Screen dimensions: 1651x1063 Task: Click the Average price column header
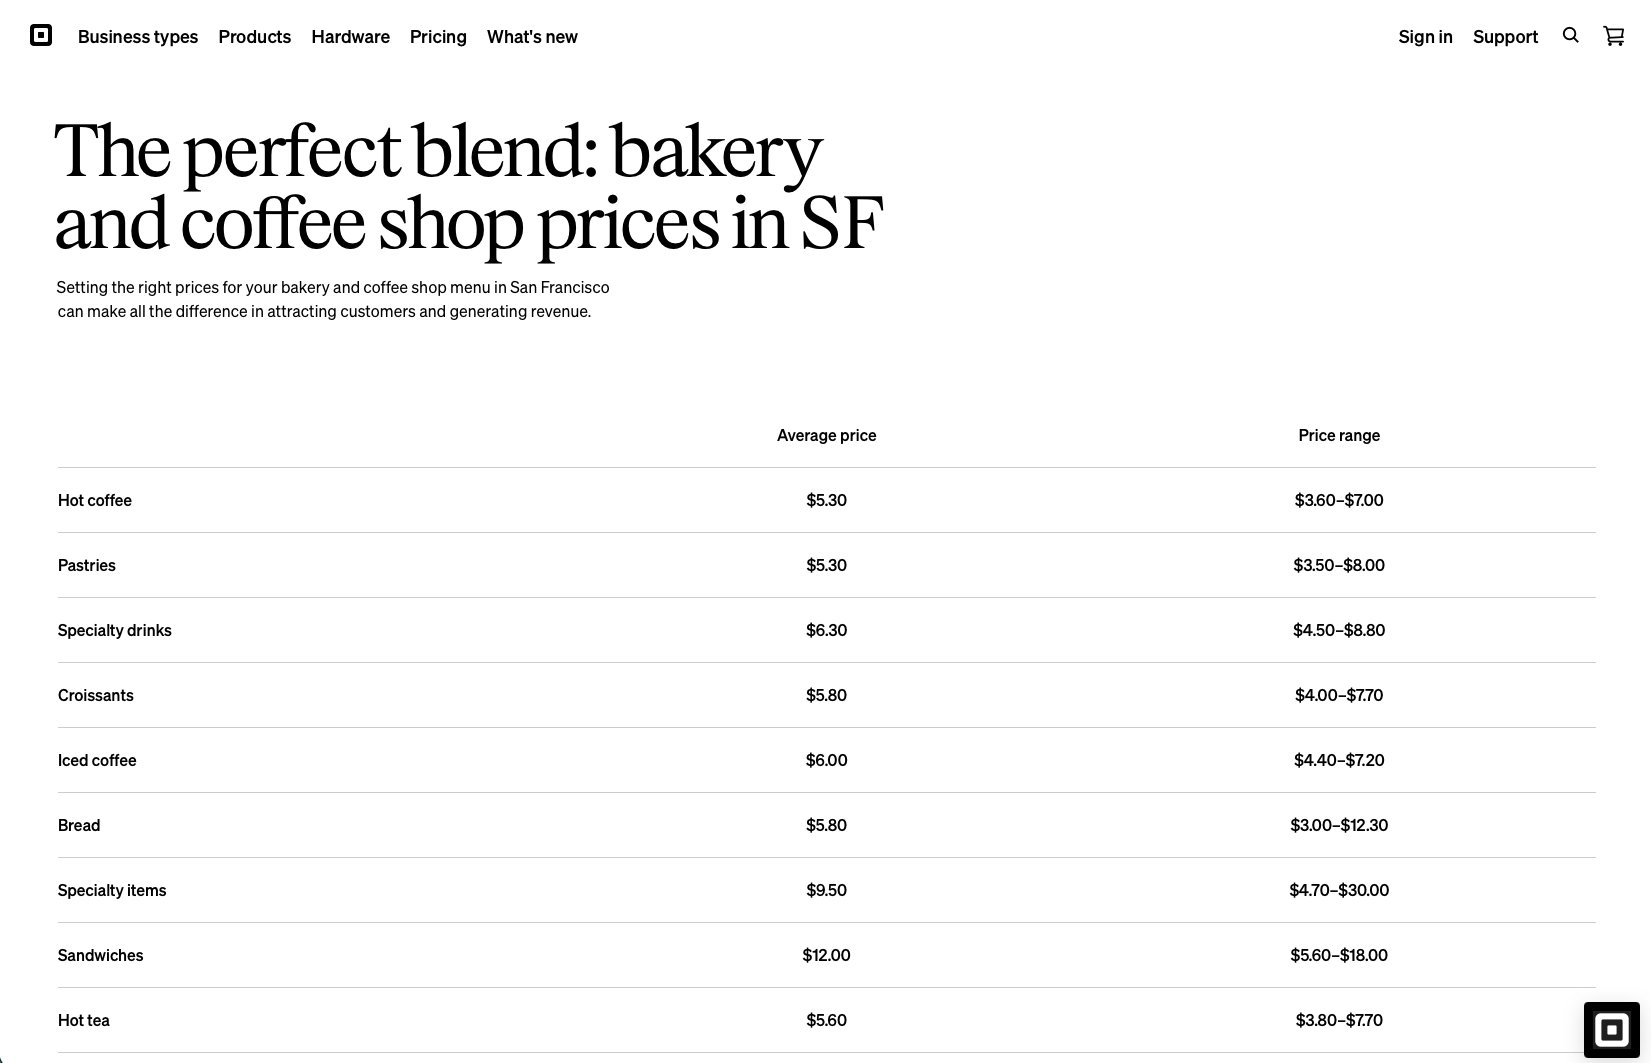[826, 435]
